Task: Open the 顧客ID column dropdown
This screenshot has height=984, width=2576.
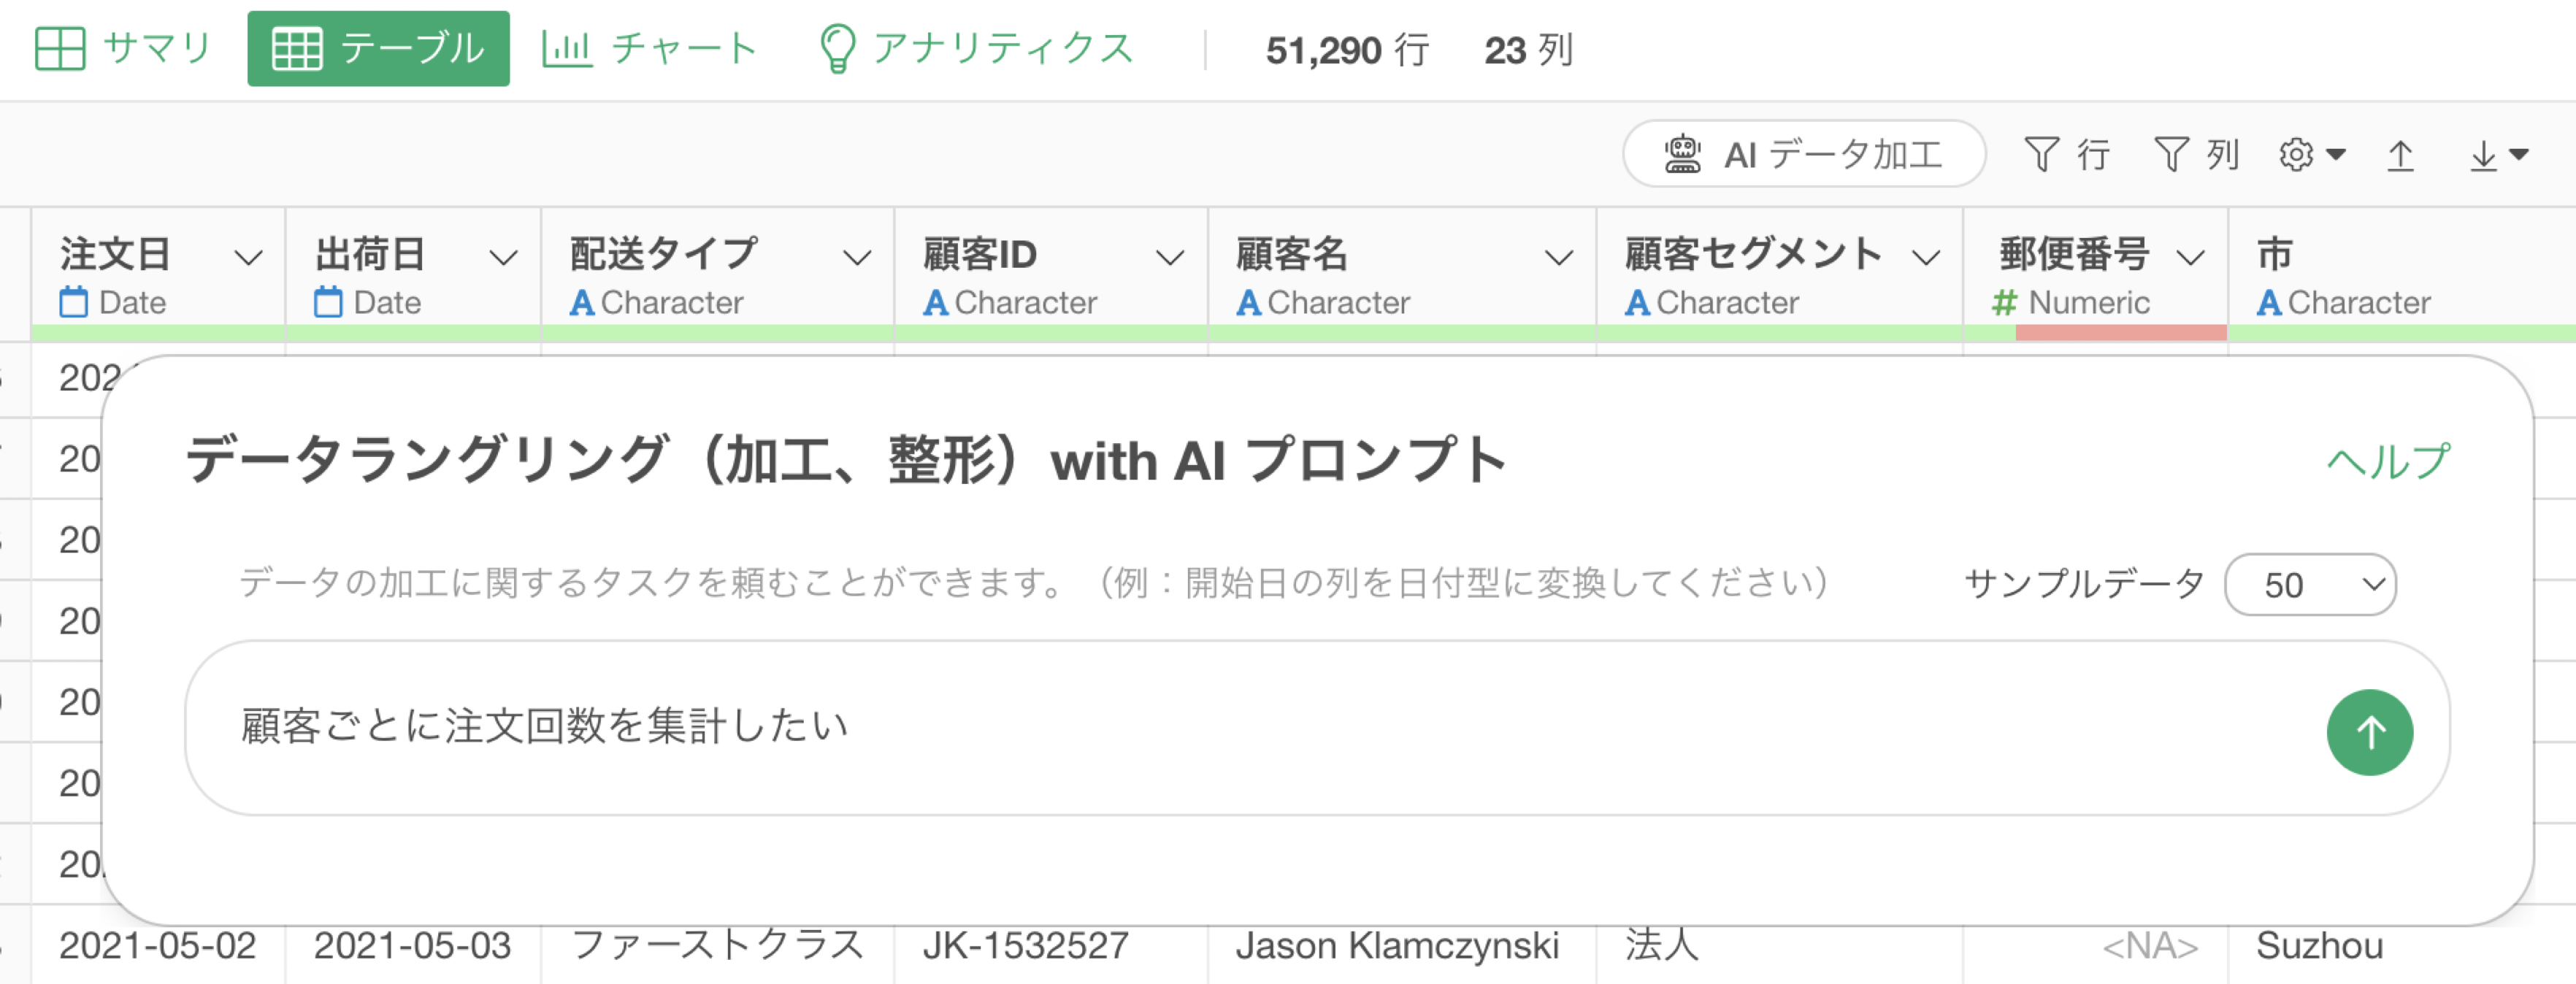Action: [x=1170, y=258]
